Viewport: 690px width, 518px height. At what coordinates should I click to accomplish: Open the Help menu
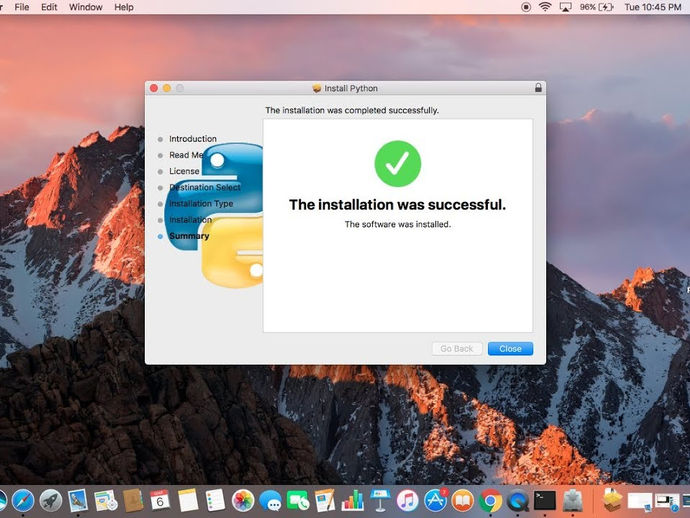(x=124, y=7)
